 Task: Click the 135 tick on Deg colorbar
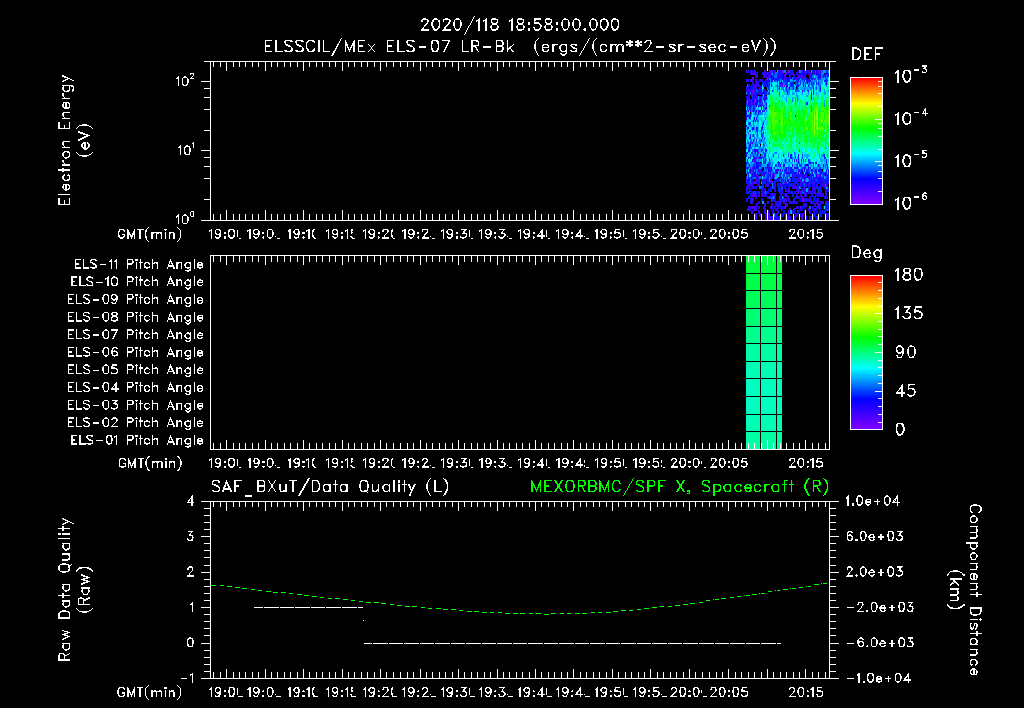pyautogui.click(x=908, y=314)
